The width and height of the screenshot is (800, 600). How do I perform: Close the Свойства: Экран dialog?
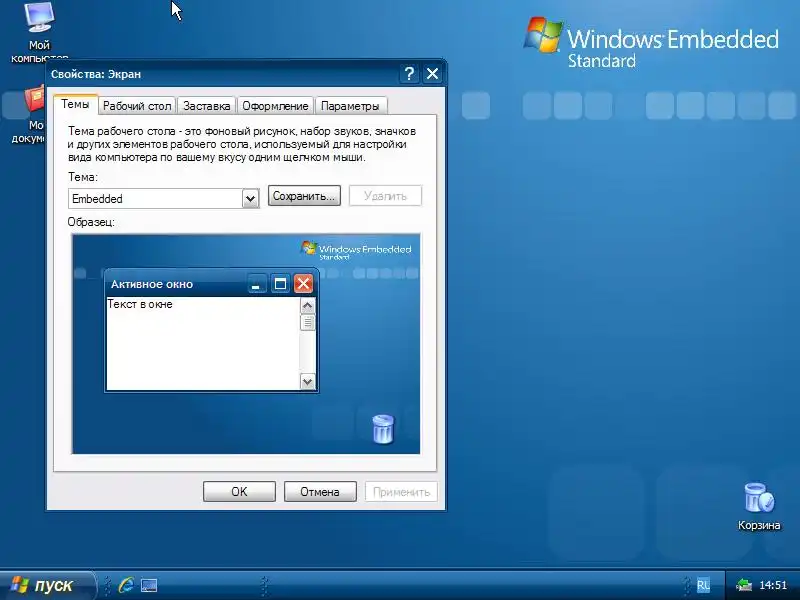tap(433, 74)
